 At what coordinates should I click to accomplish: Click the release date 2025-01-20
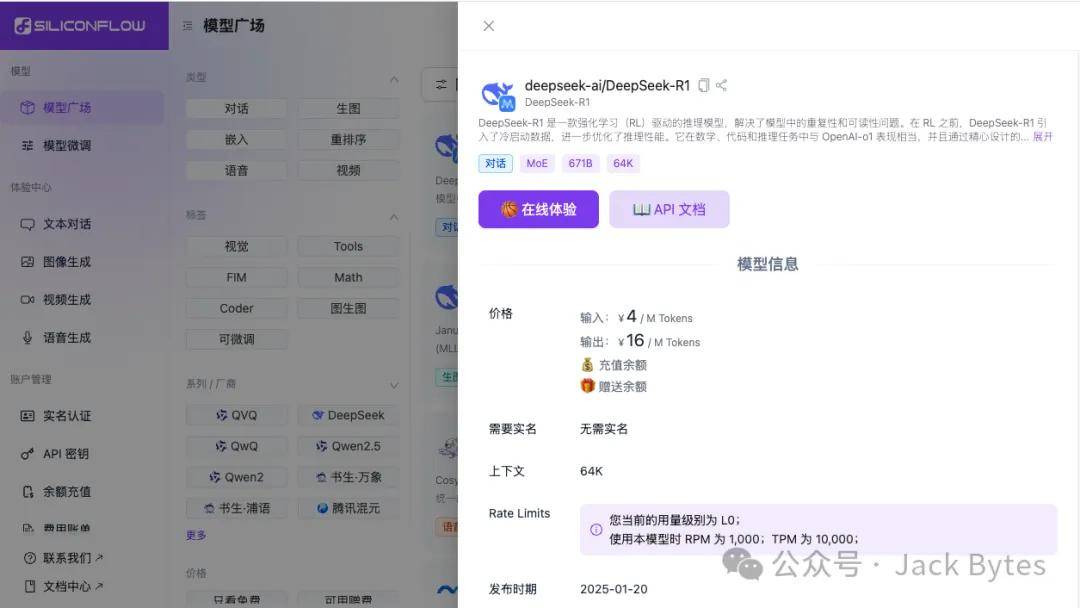[x=614, y=589]
